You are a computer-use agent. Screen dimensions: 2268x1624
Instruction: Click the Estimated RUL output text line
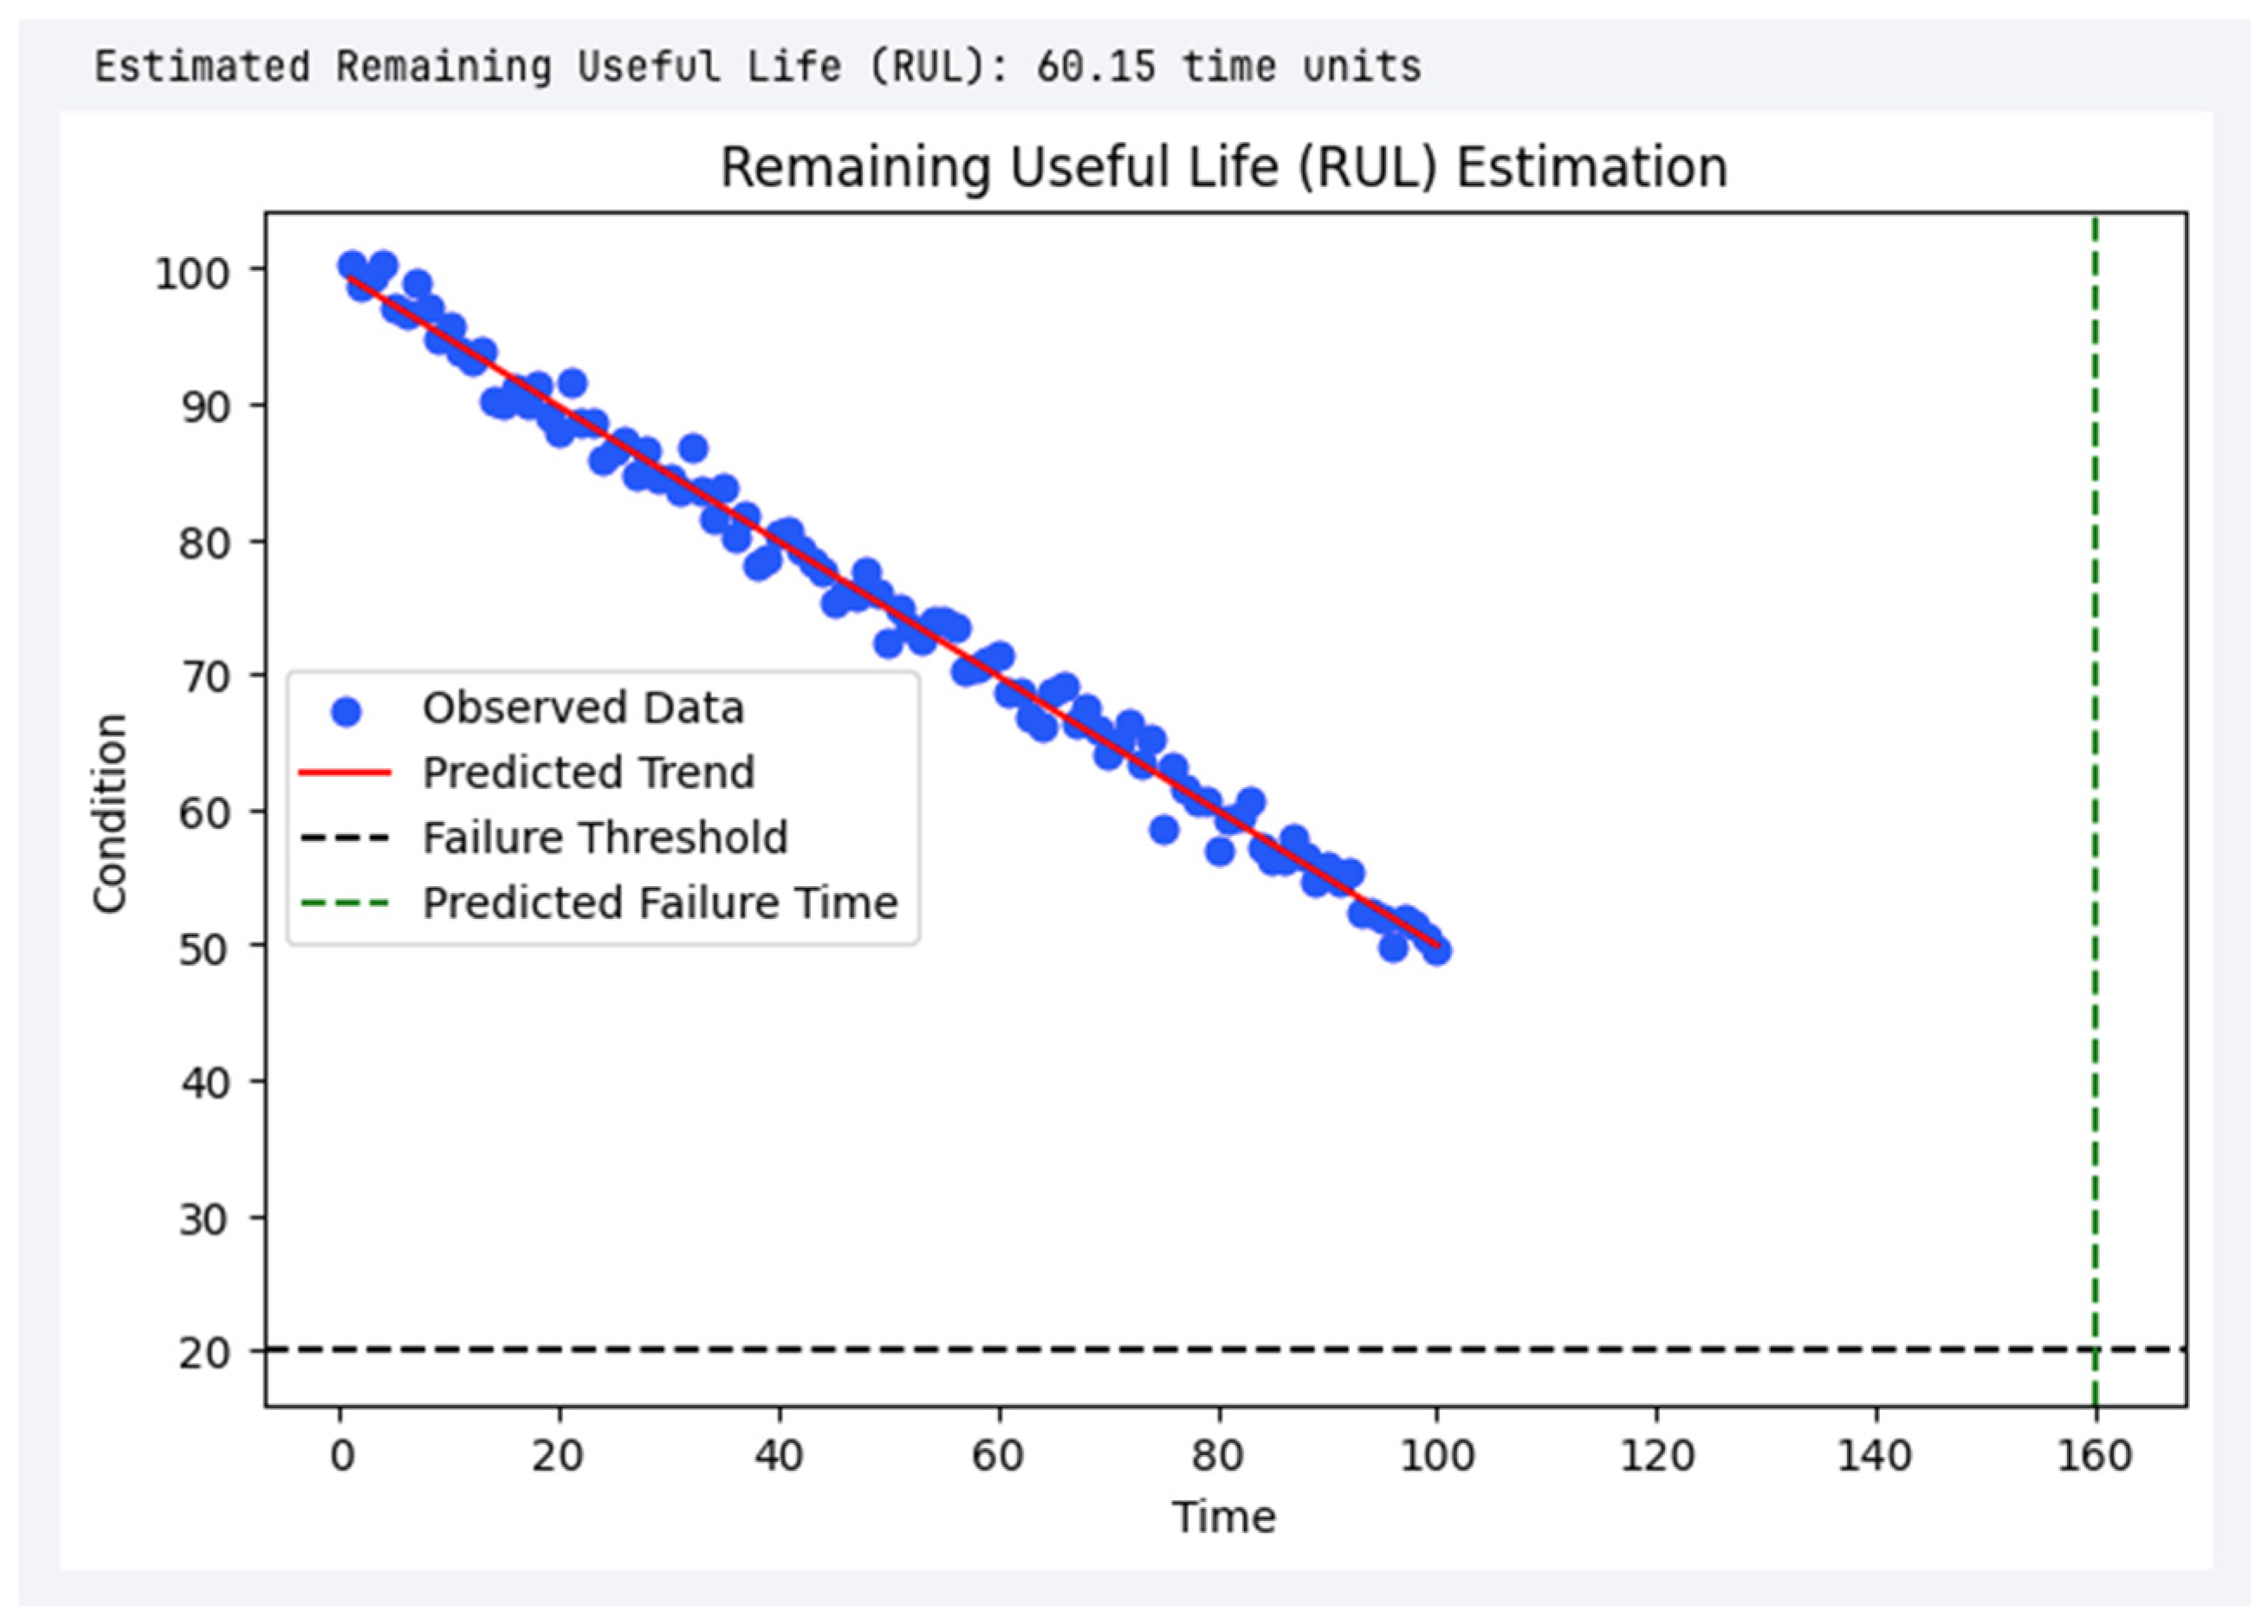pyautogui.click(x=757, y=67)
